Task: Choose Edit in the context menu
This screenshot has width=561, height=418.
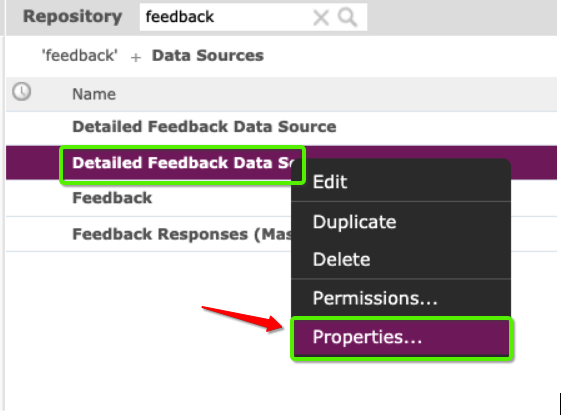Action: point(401,182)
